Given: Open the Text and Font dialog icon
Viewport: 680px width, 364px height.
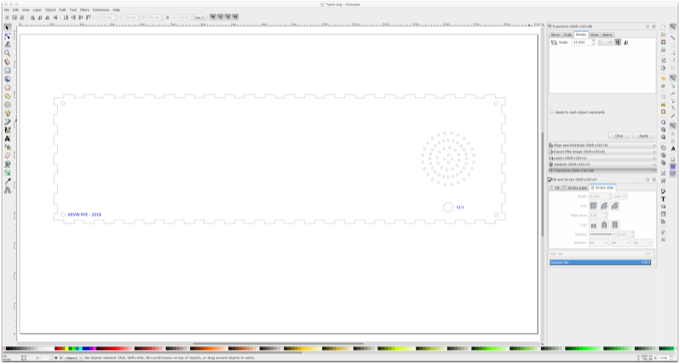Looking at the screenshot, I should (664, 199).
